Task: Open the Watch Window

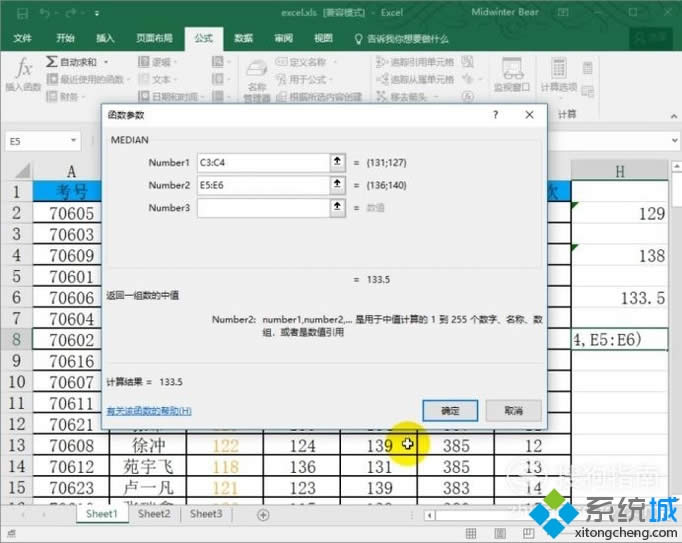Action: 512,74
